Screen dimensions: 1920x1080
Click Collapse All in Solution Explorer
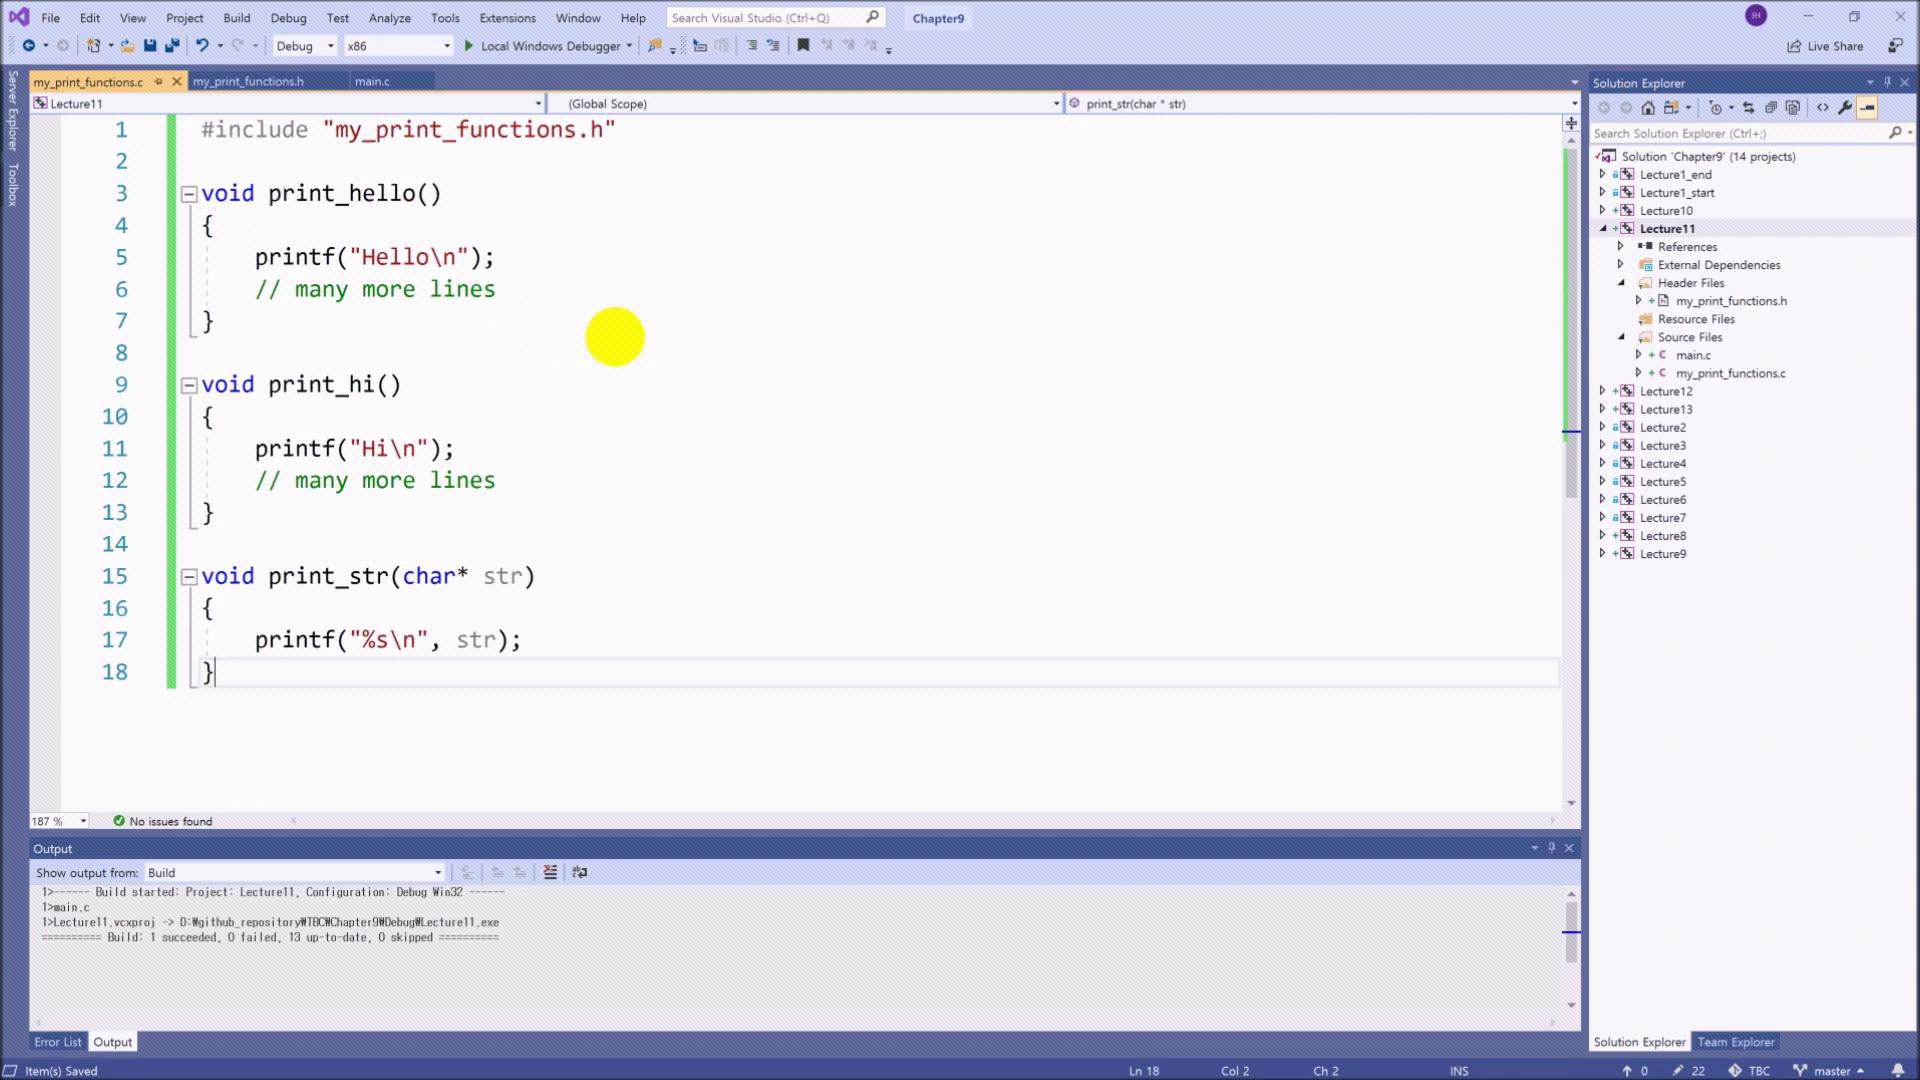(1771, 108)
